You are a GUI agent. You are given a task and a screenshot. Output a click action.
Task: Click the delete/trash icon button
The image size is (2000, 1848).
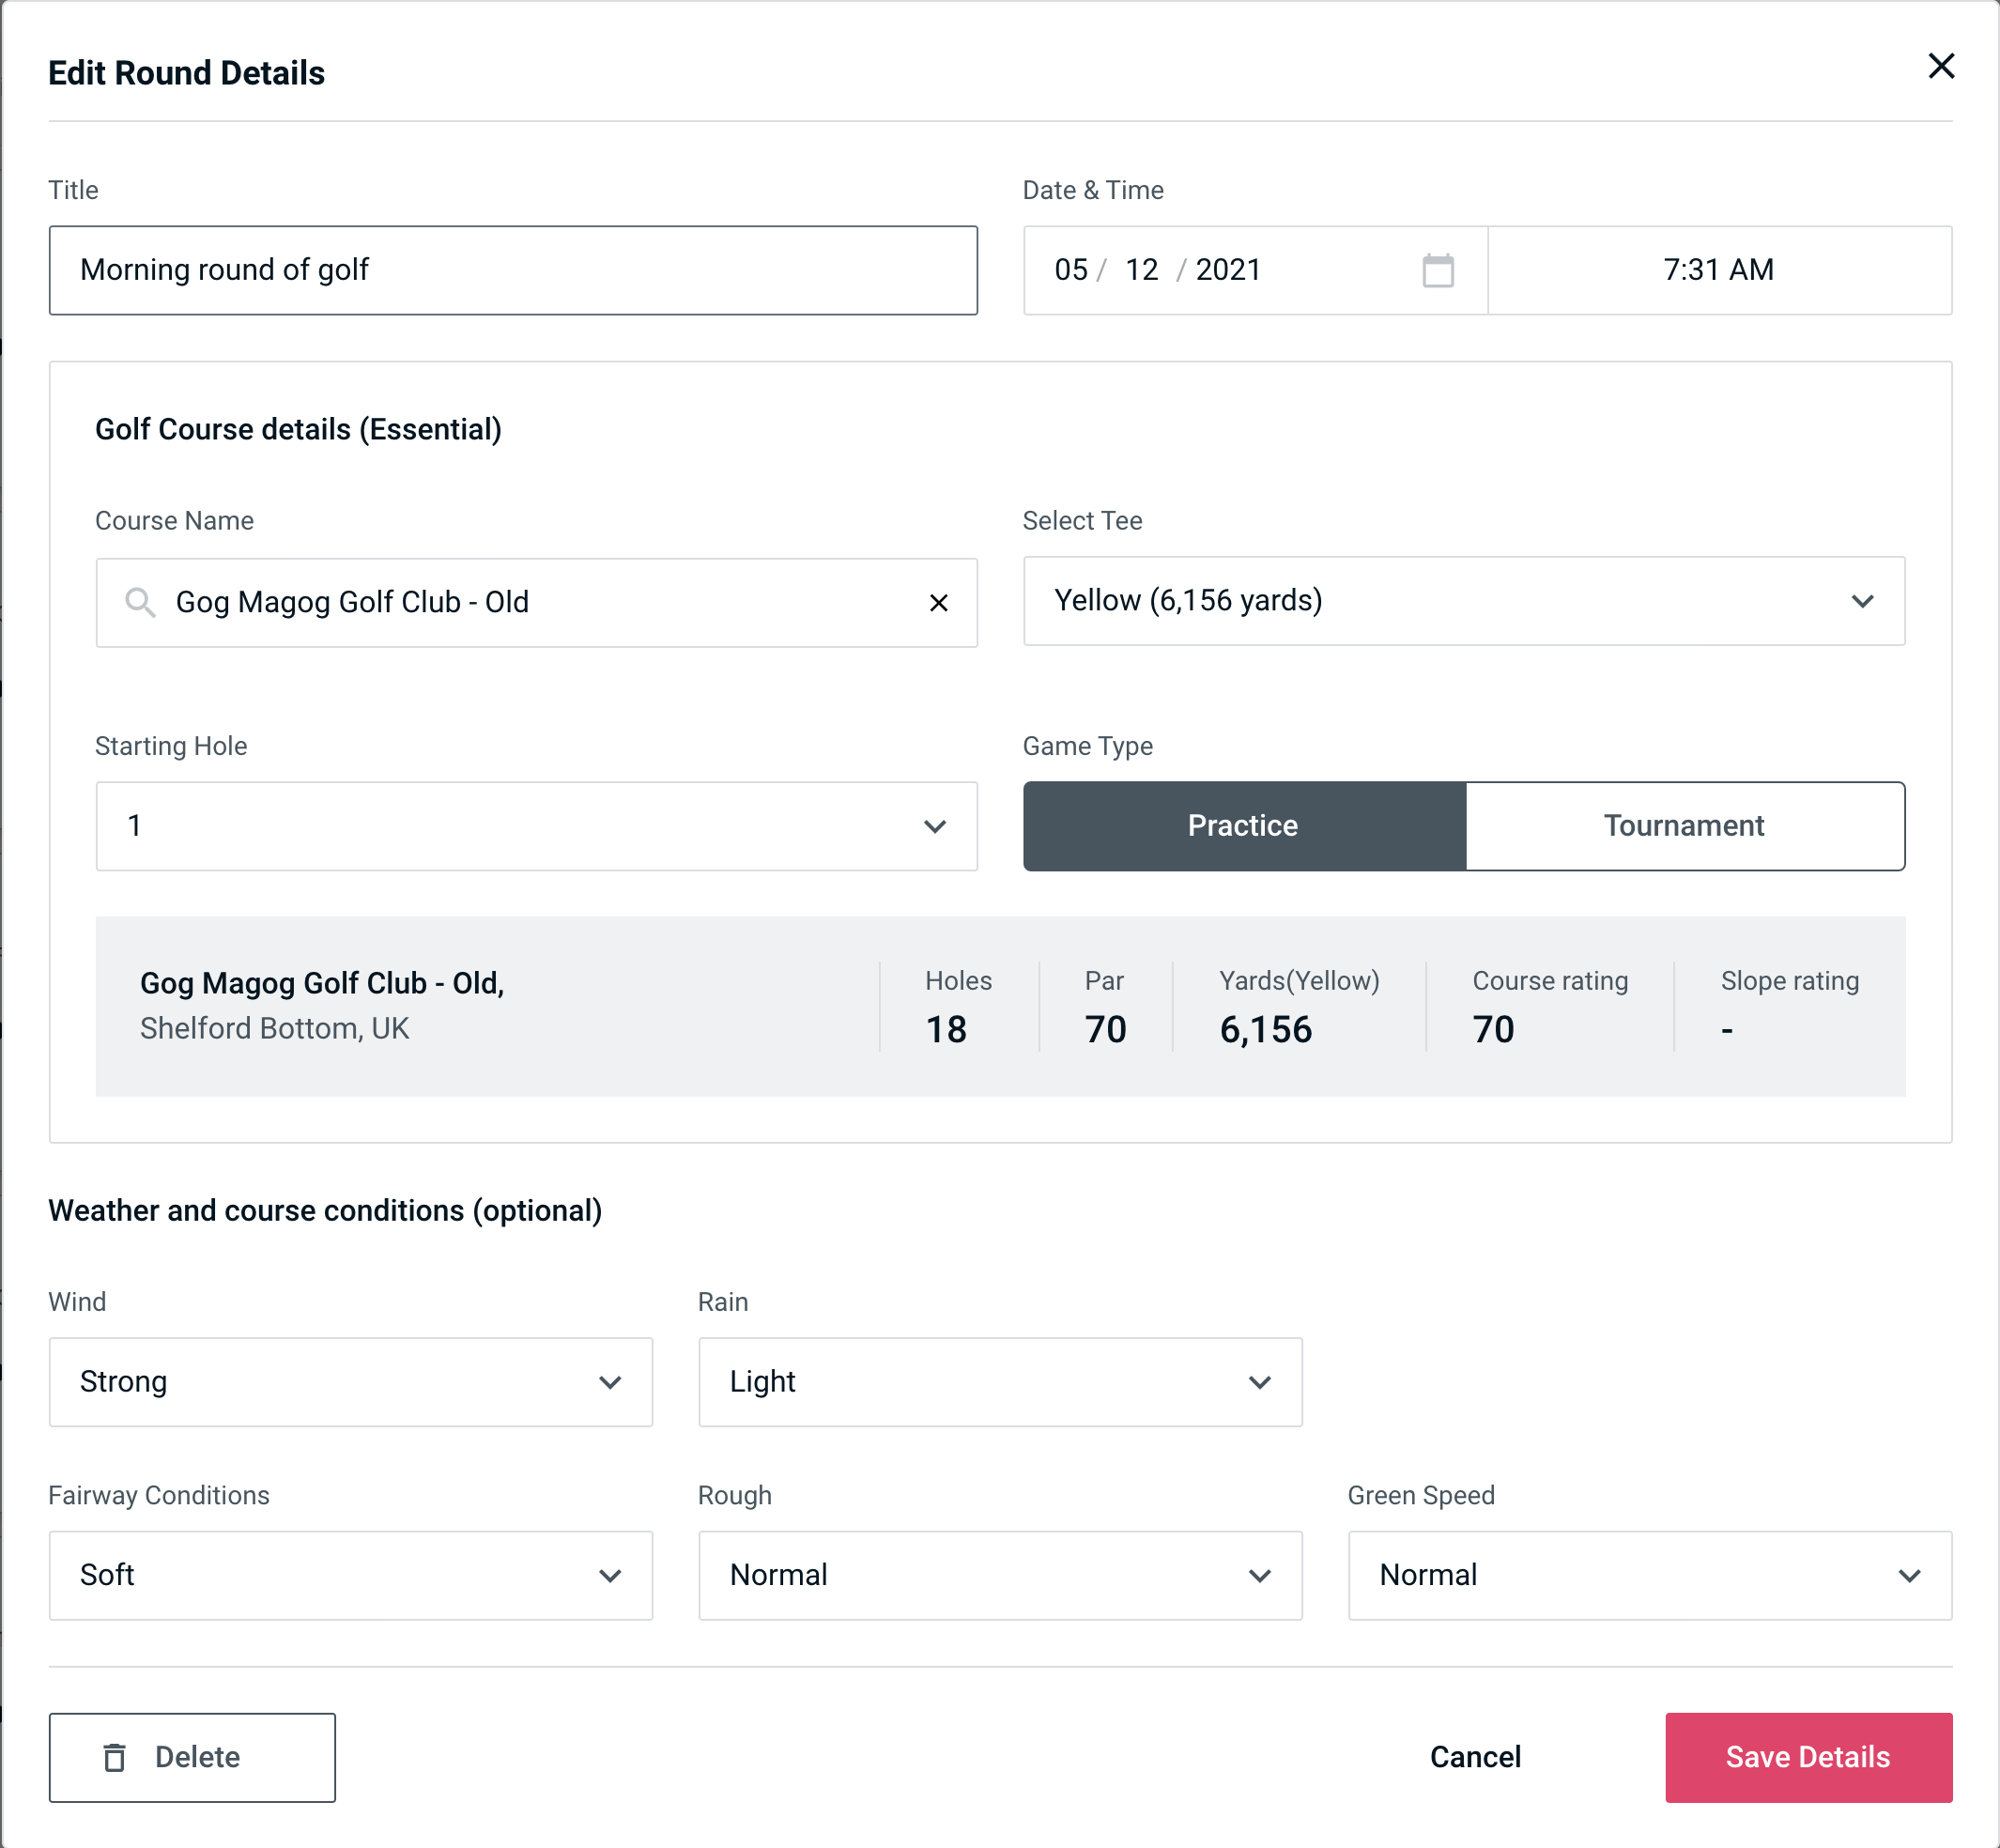click(x=116, y=1756)
